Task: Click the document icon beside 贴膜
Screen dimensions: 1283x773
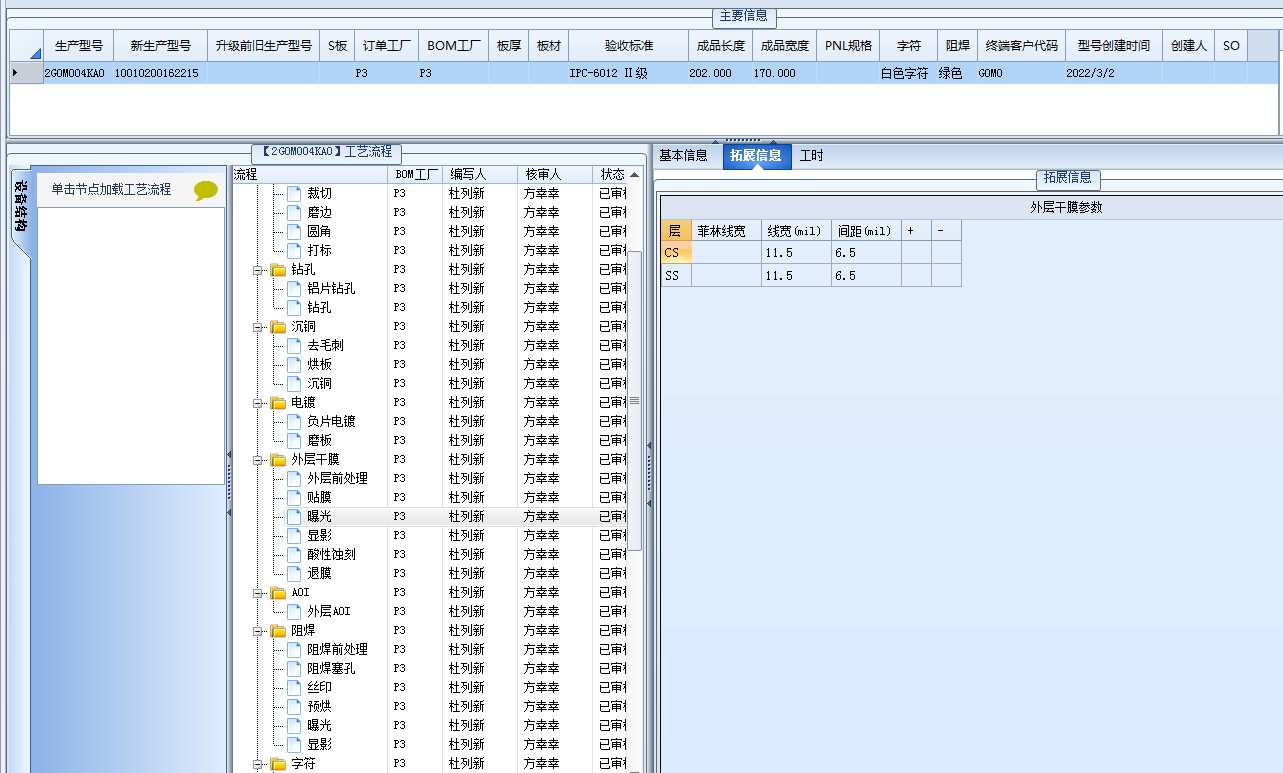Action: pos(294,497)
